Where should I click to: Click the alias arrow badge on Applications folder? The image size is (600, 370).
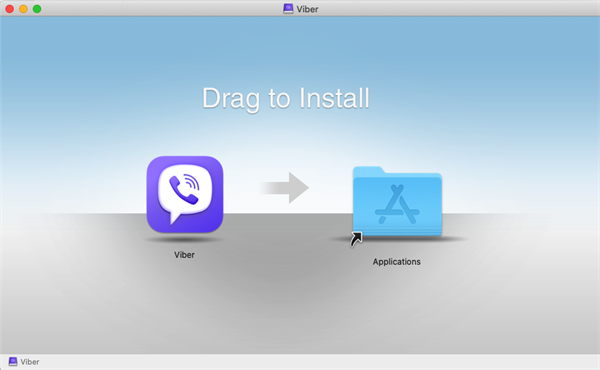[356, 239]
